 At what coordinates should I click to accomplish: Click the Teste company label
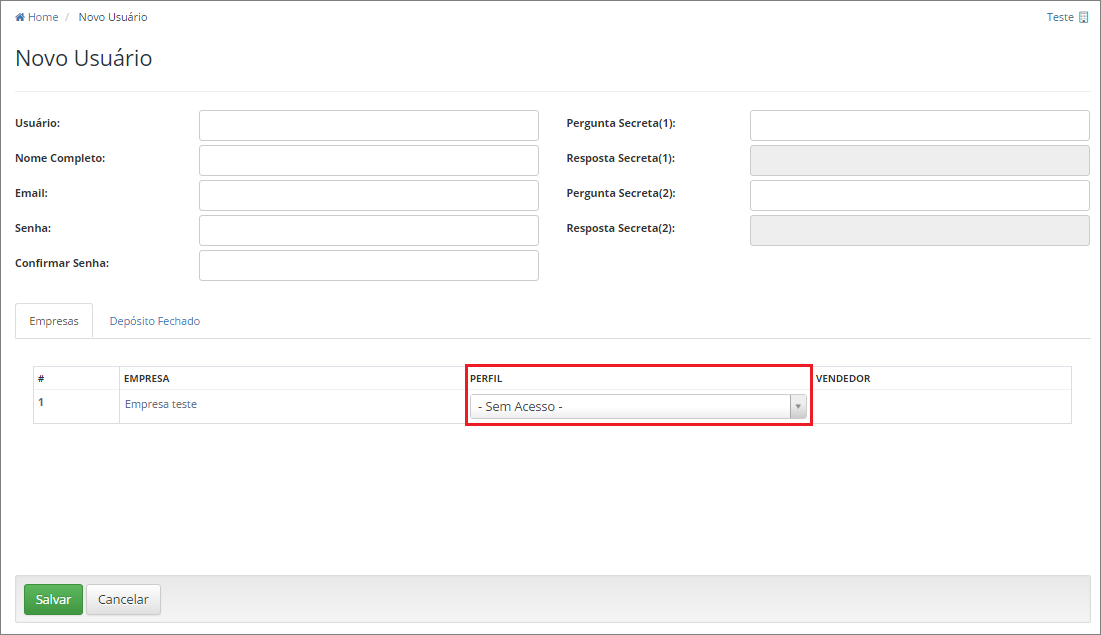[1060, 17]
